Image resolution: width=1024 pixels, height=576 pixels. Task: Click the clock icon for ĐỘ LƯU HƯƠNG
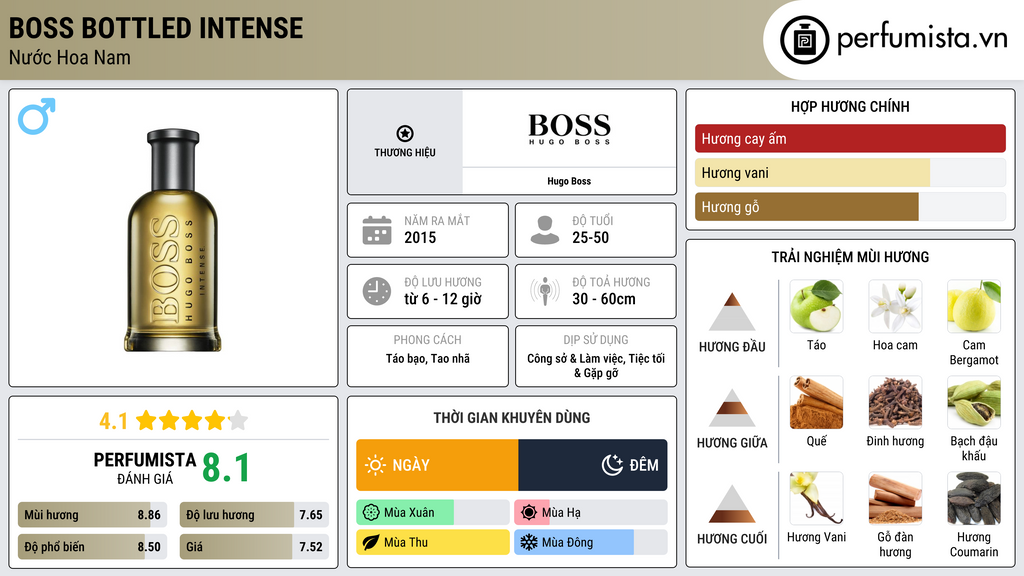coord(376,291)
